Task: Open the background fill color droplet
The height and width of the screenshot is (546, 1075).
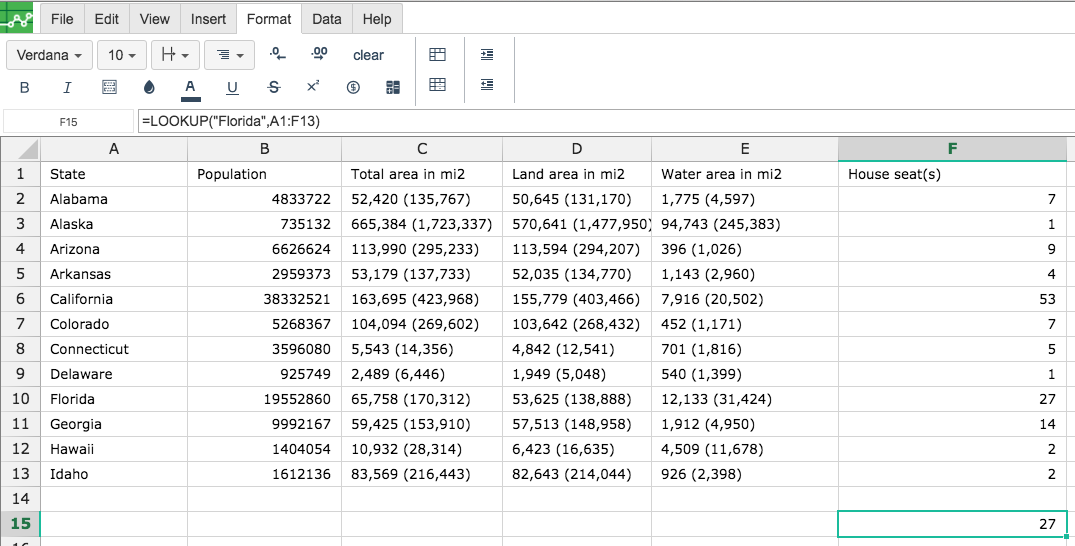Action: click(149, 88)
